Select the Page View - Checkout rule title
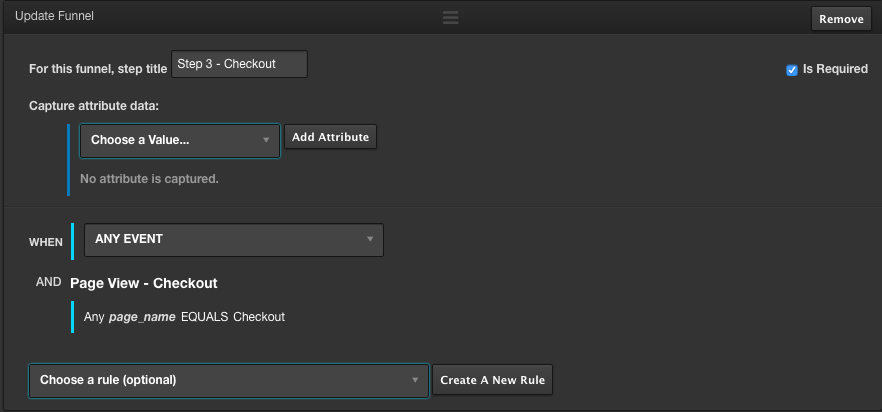 click(143, 283)
